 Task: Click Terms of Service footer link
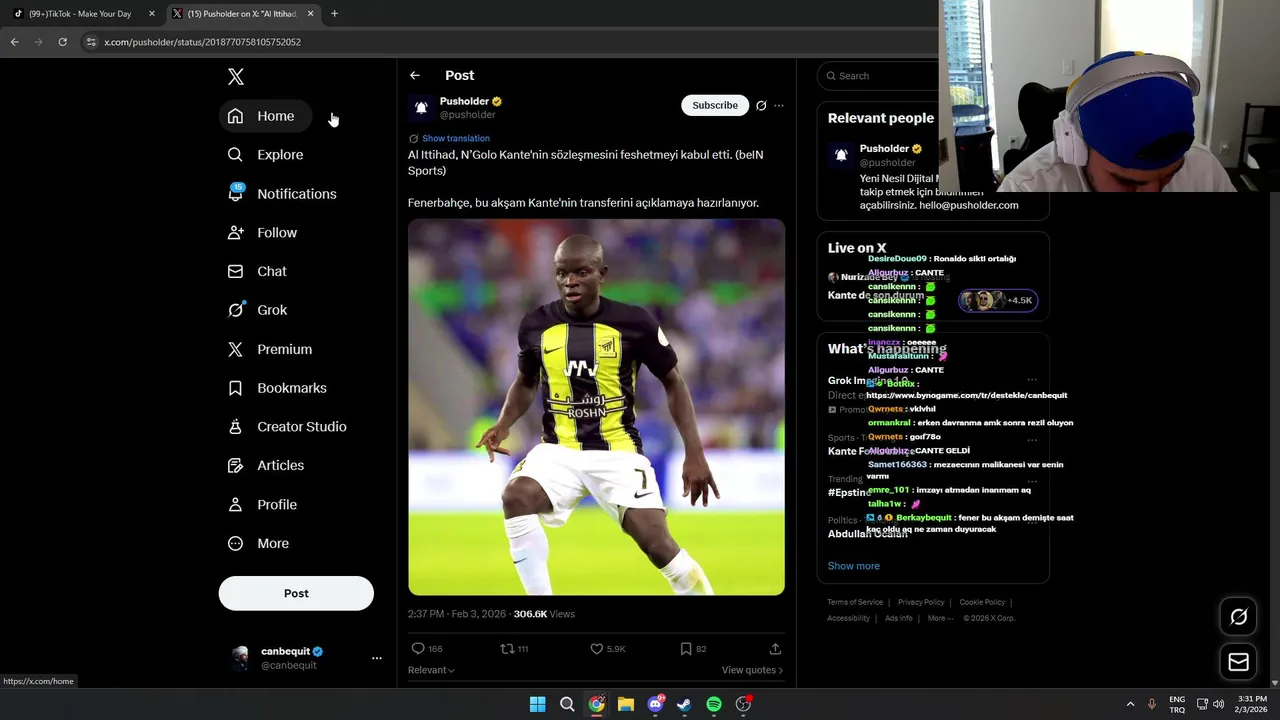tap(855, 602)
